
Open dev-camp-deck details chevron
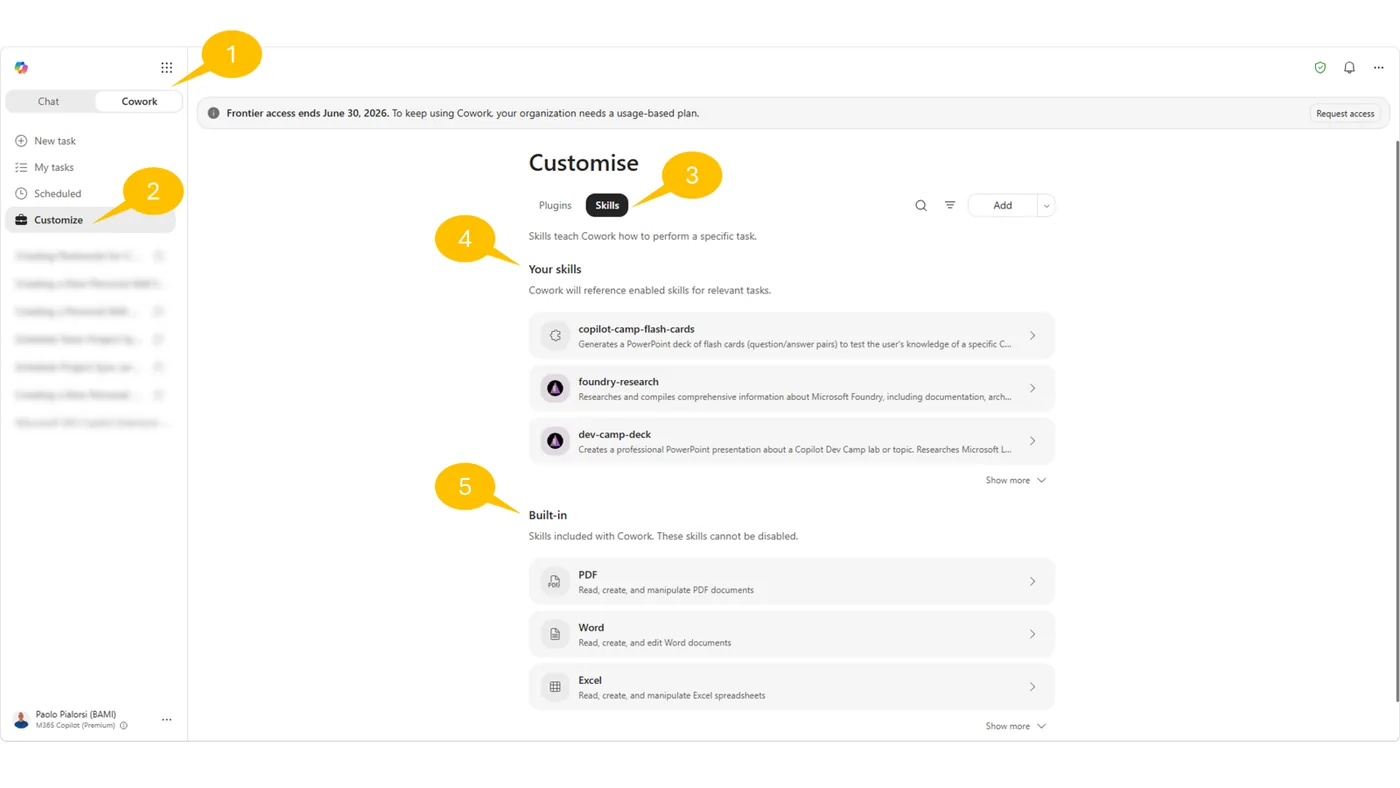click(x=1033, y=441)
